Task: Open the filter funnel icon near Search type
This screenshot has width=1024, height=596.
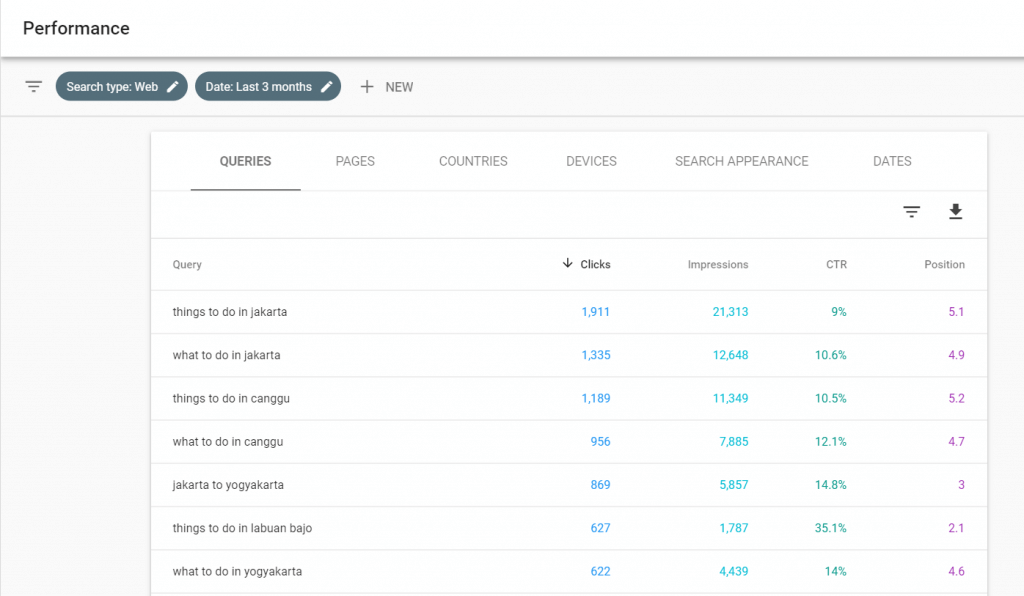Action: 33,86
